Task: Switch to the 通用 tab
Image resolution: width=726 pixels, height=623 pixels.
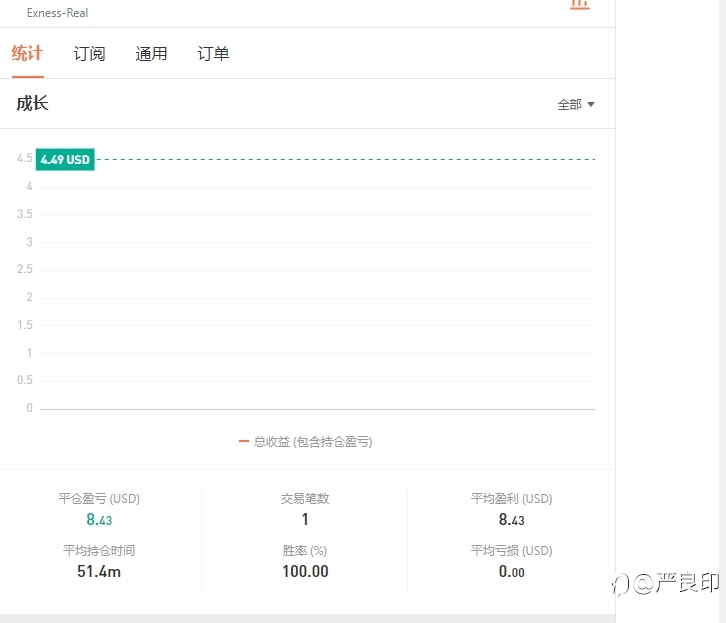Action: (151, 54)
